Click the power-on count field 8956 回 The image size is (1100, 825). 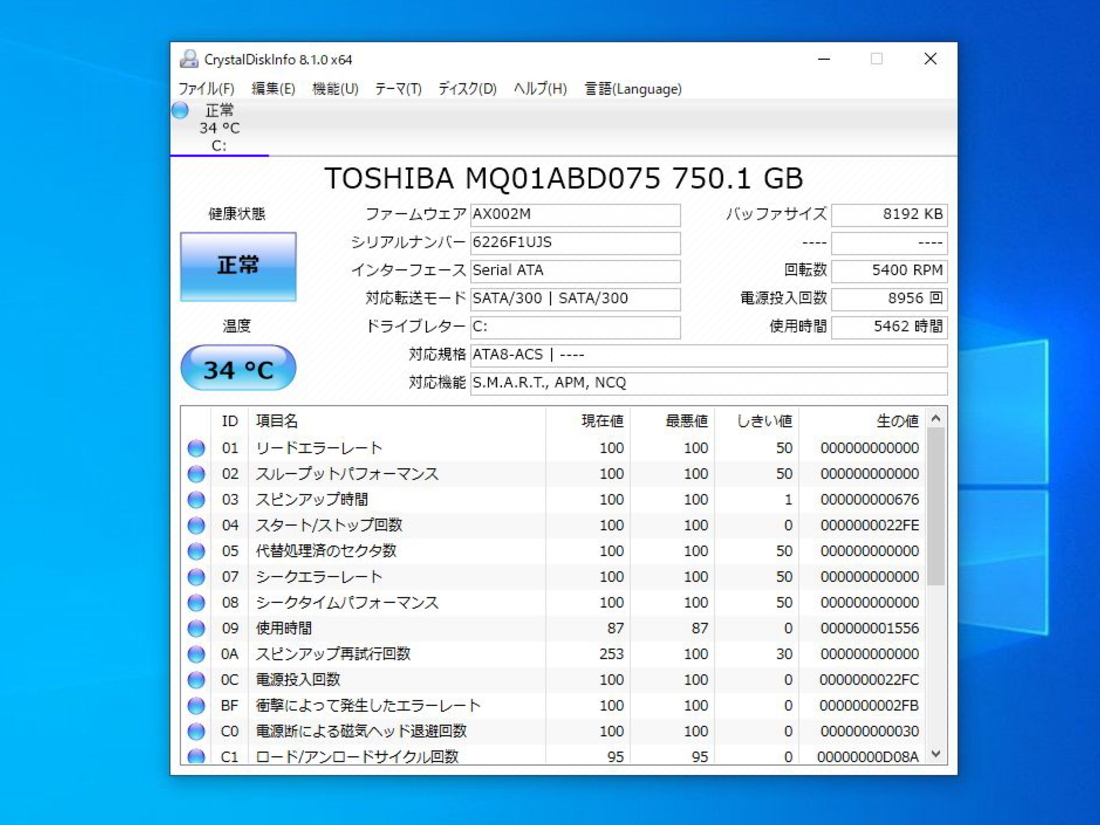click(889, 299)
